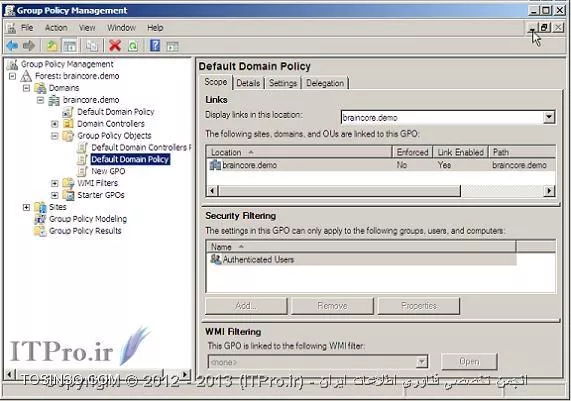This screenshot has height=401, width=571.
Task: Click the Copy toolbar icon
Action: (x=91, y=46)
